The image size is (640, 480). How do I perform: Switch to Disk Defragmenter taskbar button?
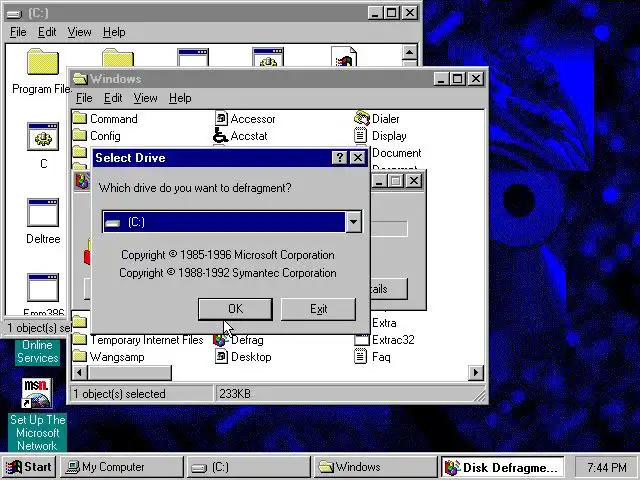tap(502, 467)
